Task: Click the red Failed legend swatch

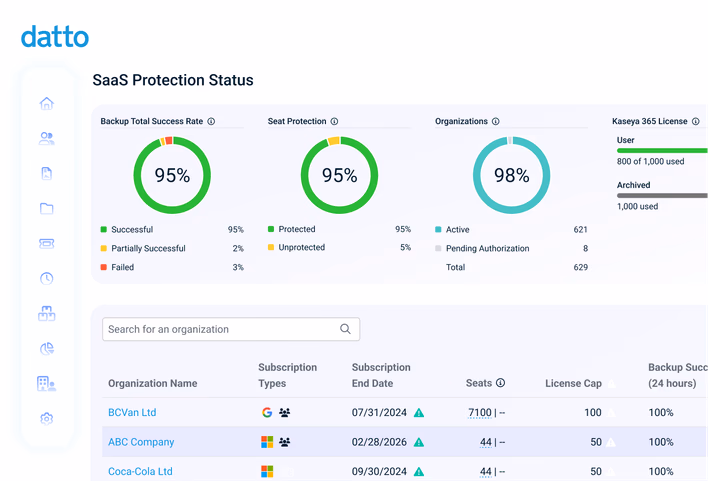Action: coord(103,267)
